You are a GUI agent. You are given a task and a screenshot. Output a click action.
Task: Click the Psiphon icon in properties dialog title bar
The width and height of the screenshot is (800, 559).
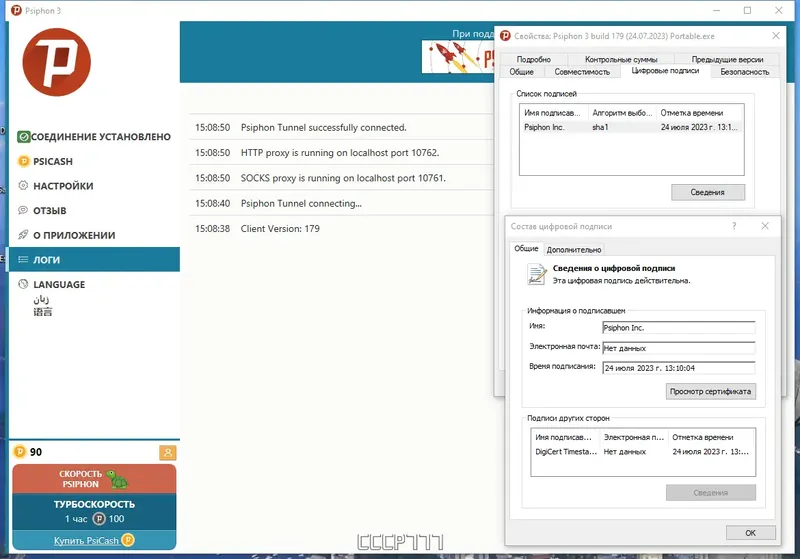point(505,36)
